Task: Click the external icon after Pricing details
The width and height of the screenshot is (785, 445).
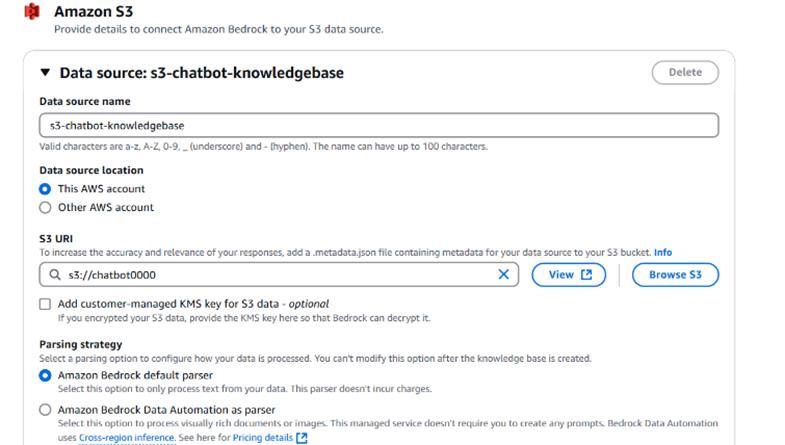Action: point(301,438)
